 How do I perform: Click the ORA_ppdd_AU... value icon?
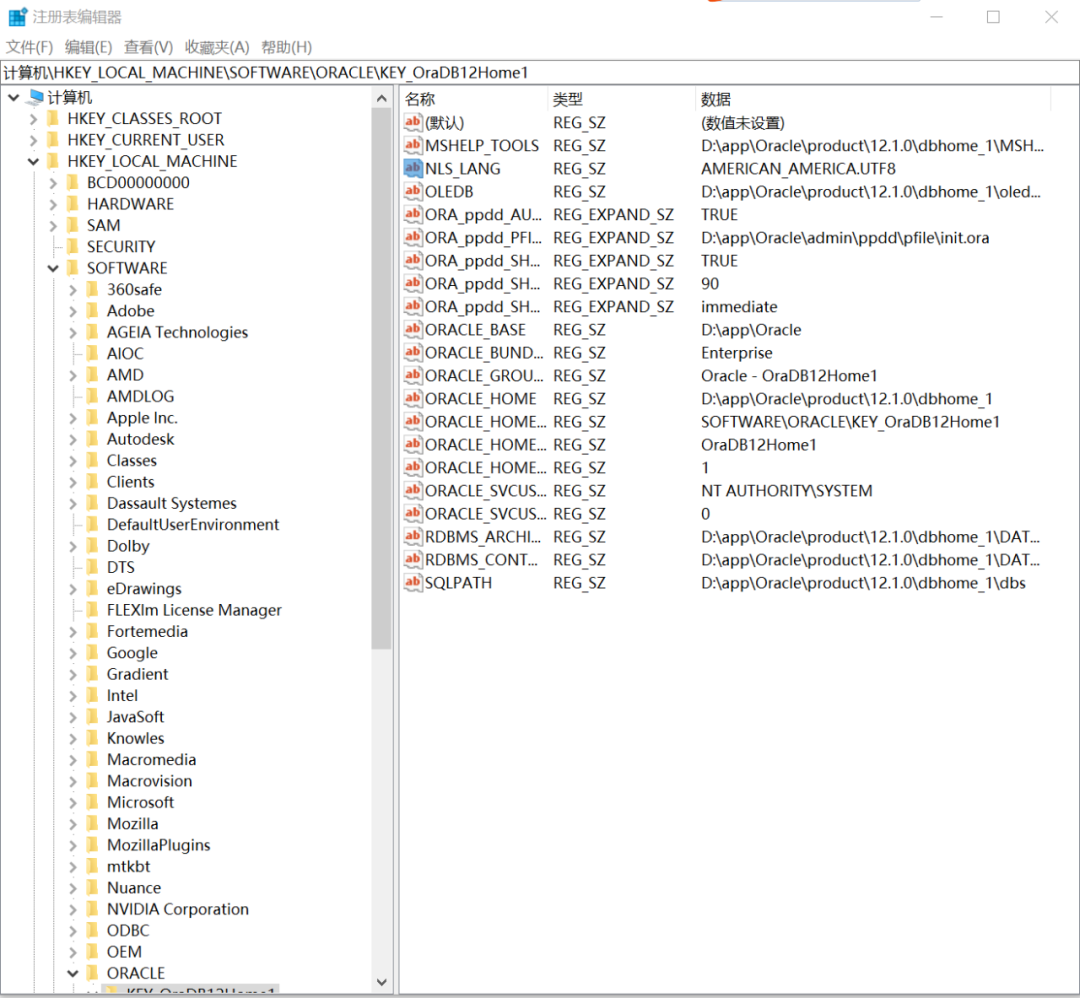click(x=413, y=214)
